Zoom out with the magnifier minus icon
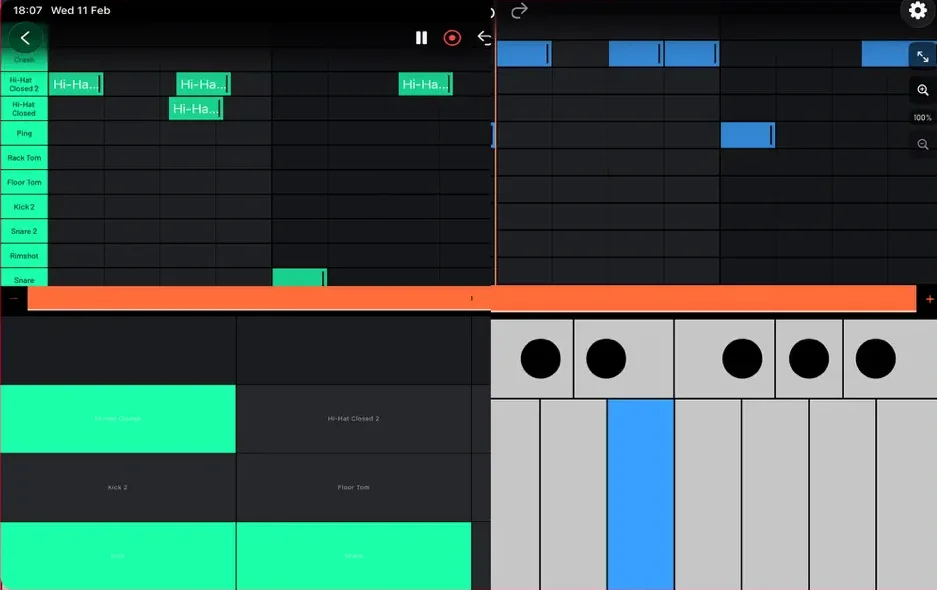This screenshot has width=937, height=590. [923, 145]
